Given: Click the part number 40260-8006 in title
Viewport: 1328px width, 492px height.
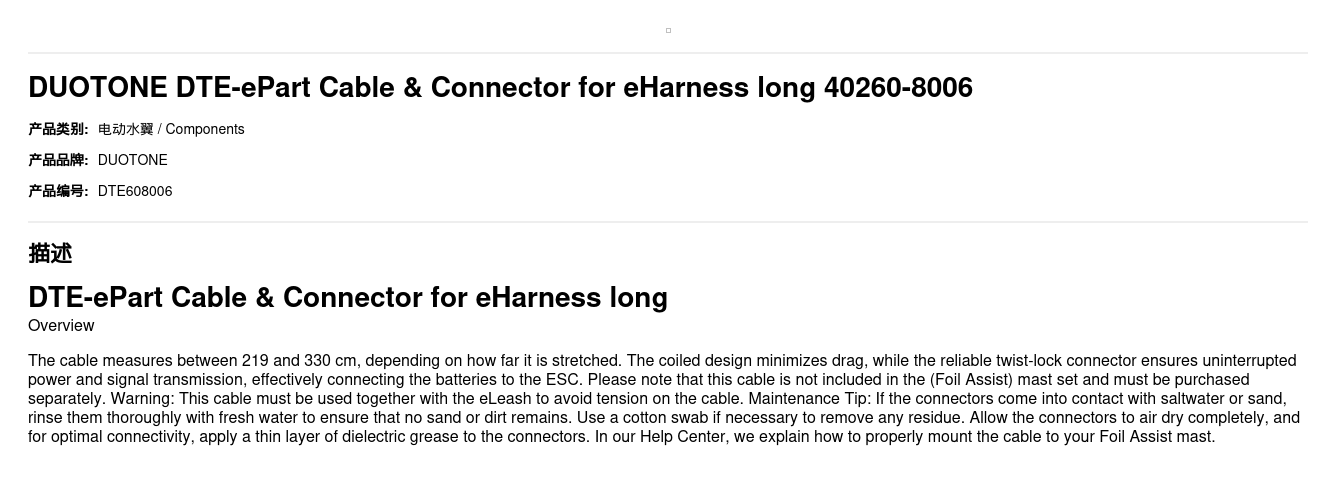Looking at the screenshot, I should point(898,88).
